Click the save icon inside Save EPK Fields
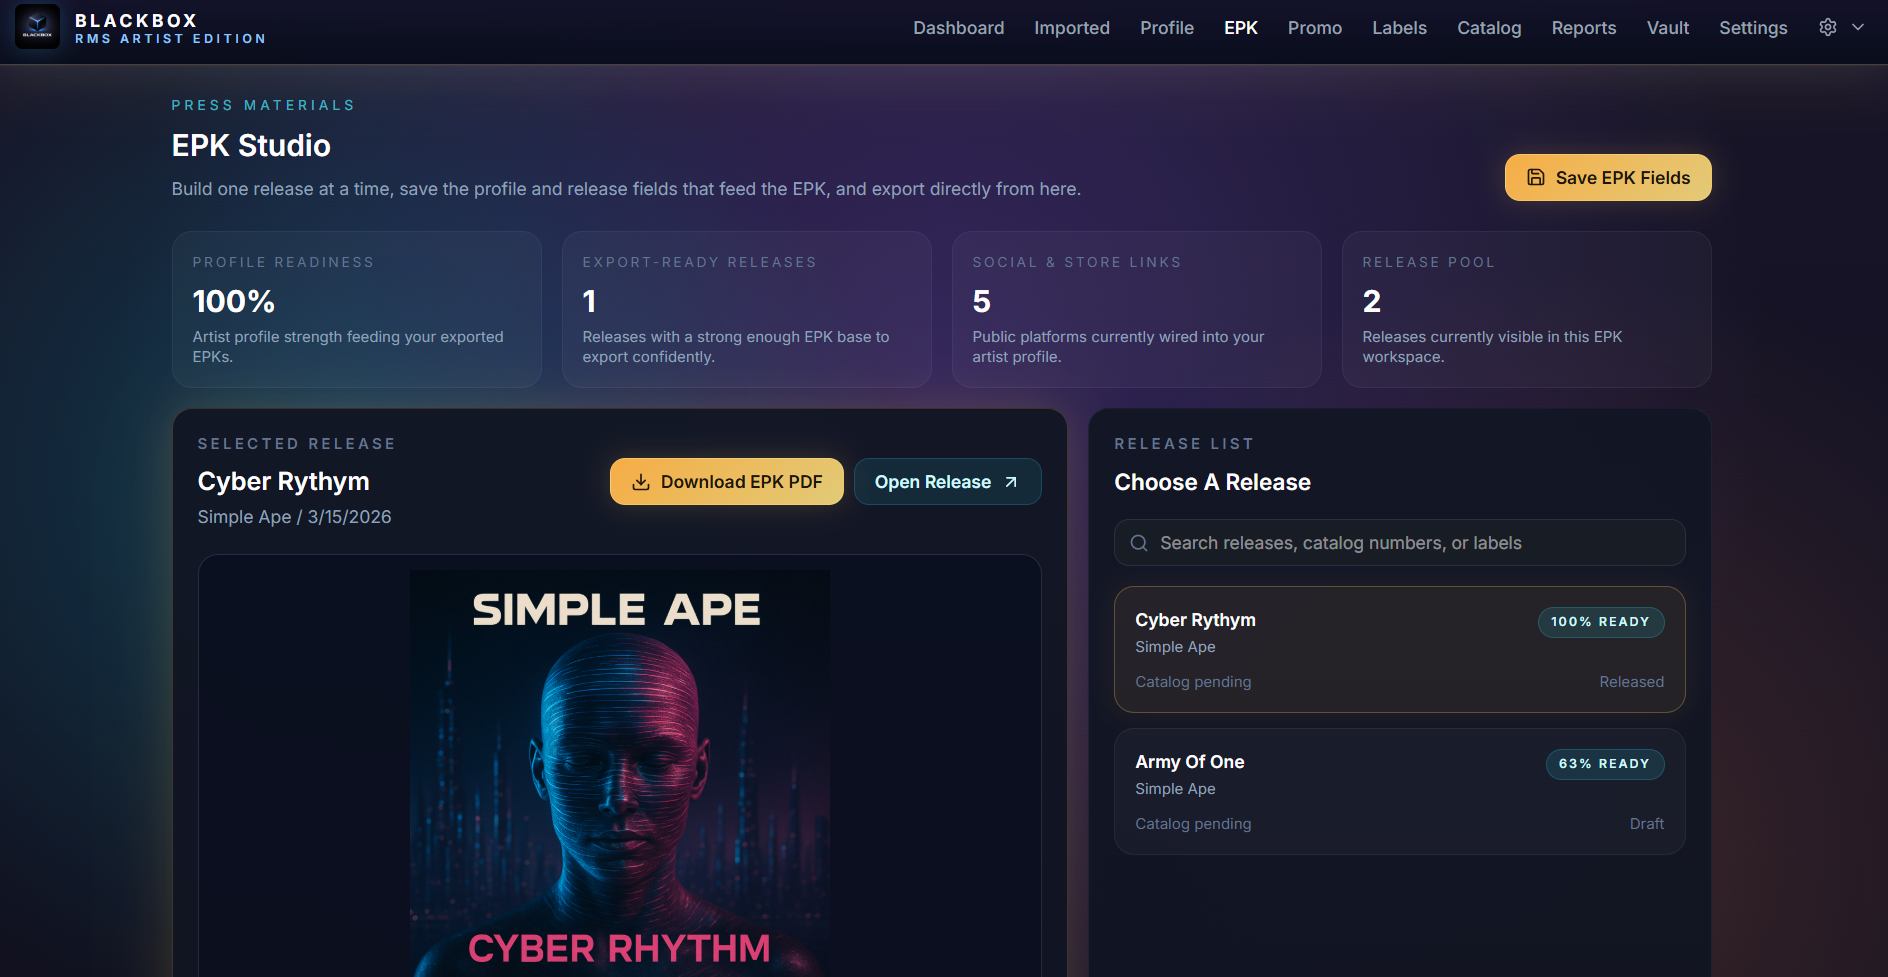This screenshot has height=977, width=1888. point(1535,177)
